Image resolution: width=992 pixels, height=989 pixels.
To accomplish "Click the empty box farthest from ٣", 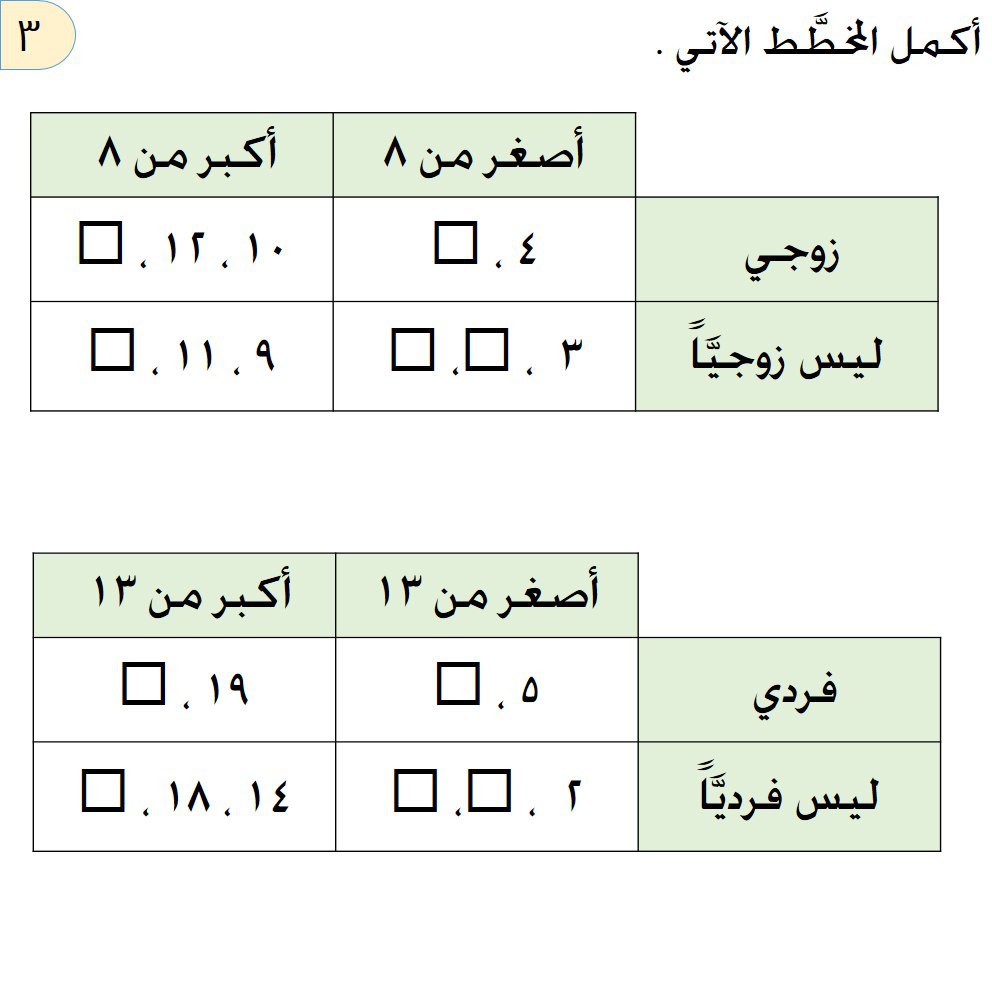I will (x=412, y=351).
